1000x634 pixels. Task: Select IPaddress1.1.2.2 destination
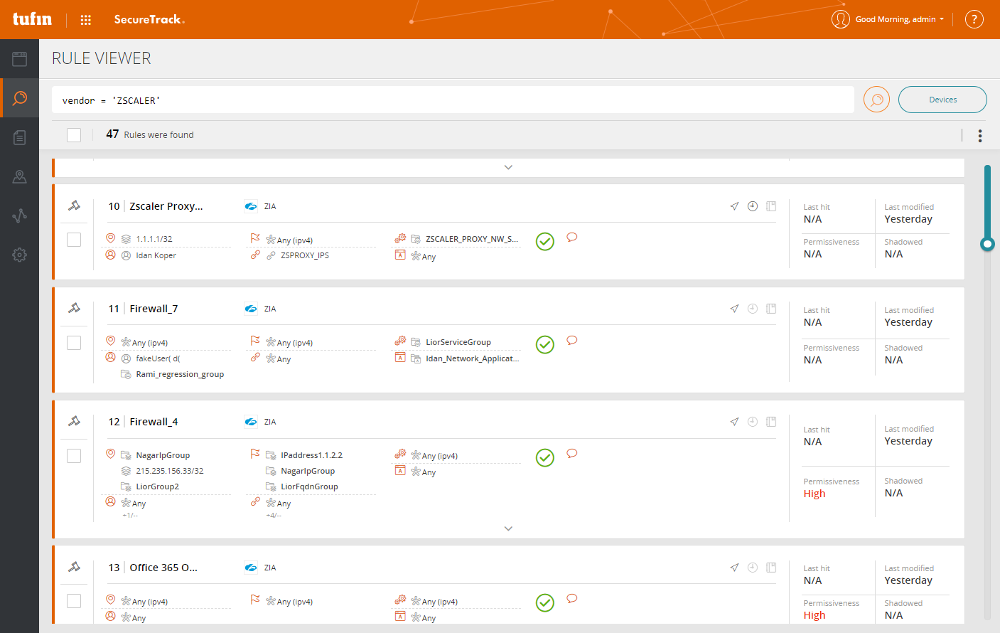pyautogui.click(x=311, y=455)
